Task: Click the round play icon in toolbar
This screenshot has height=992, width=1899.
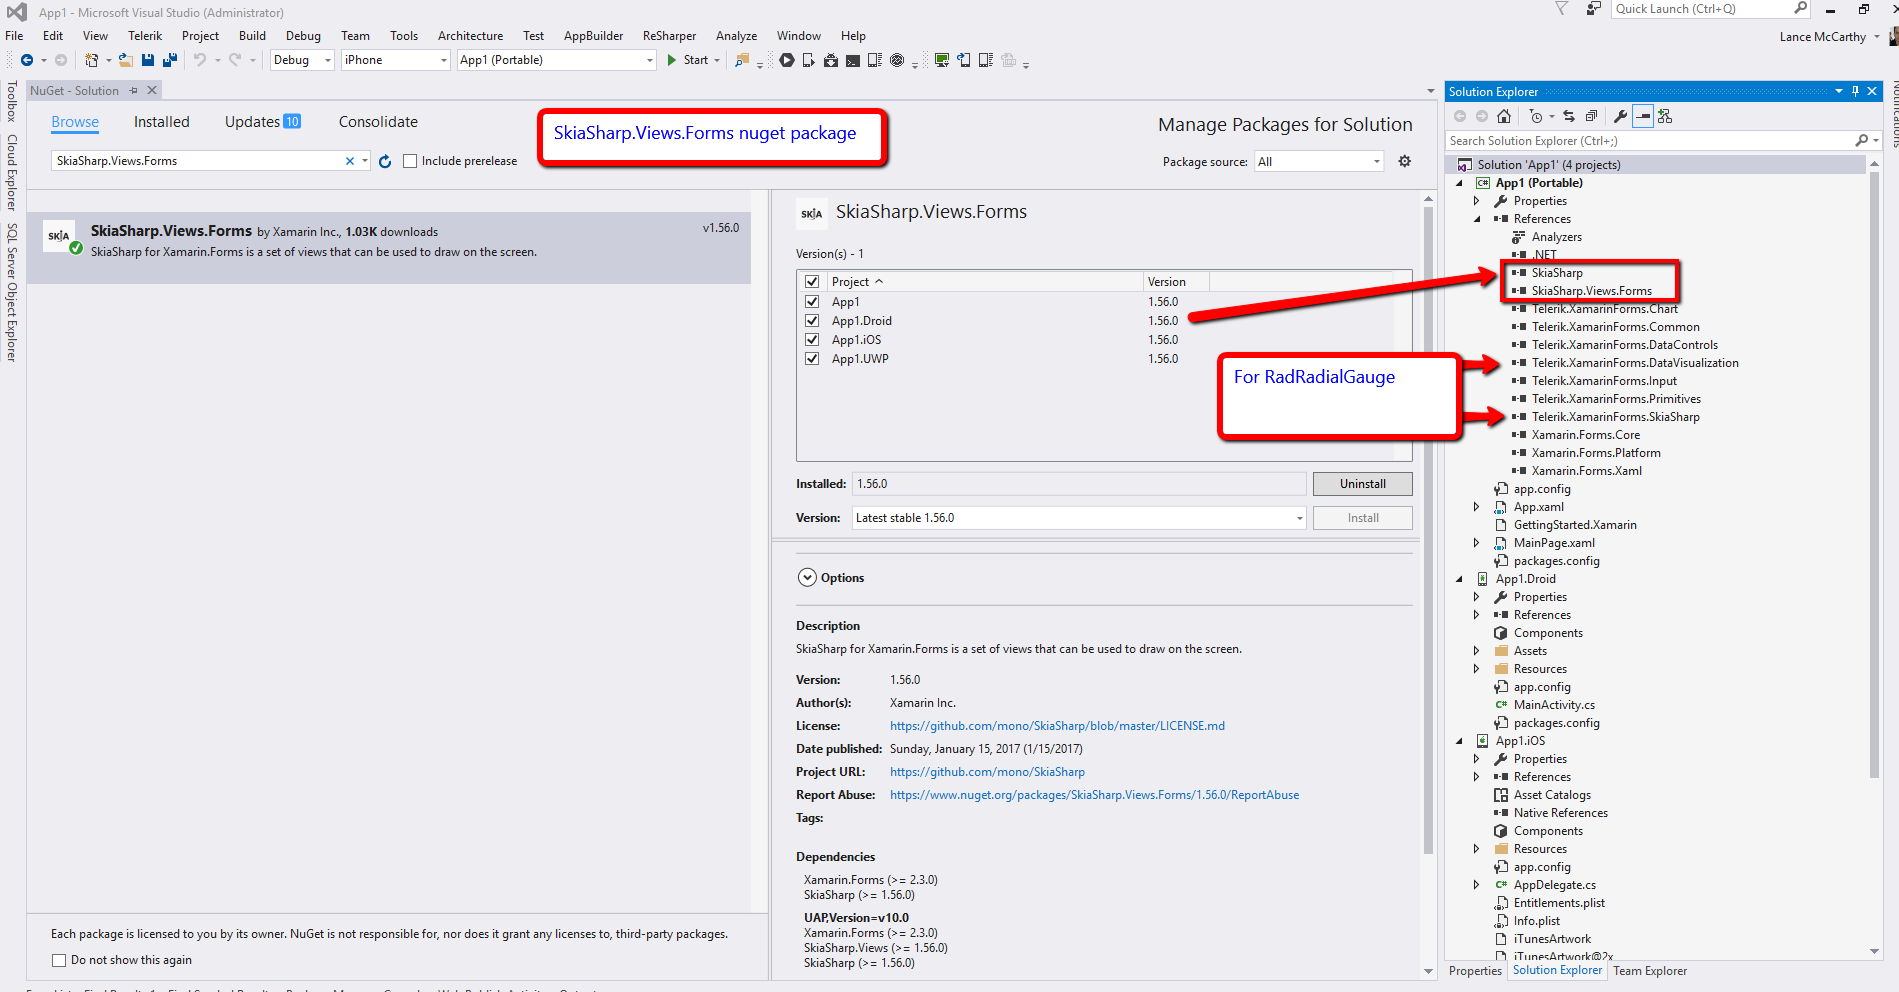Action: 787,60
